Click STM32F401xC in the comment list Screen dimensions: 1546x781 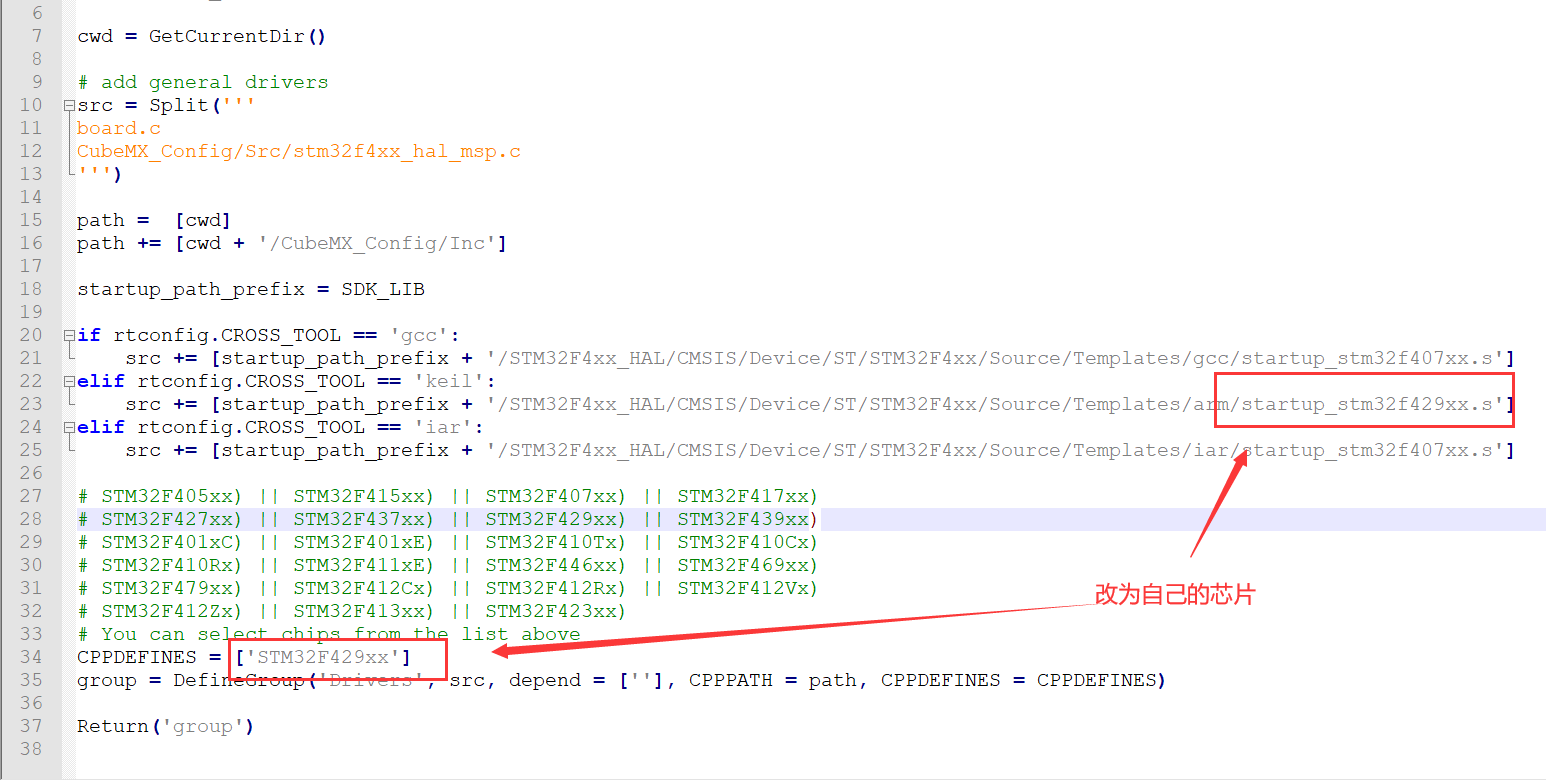click(x=167, y=542)
